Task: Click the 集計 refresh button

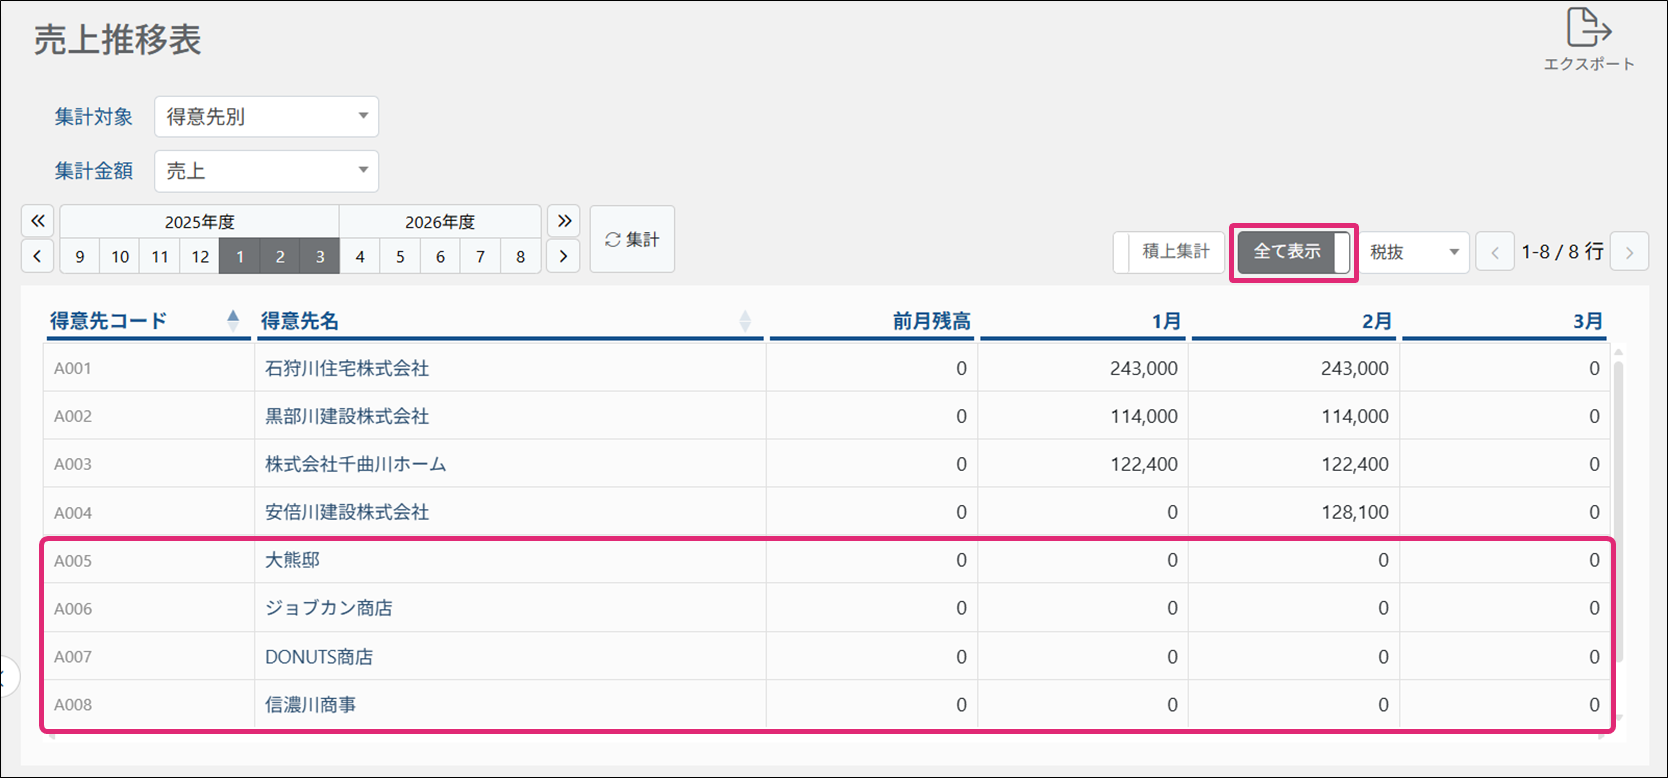Action: pos(632,239)
